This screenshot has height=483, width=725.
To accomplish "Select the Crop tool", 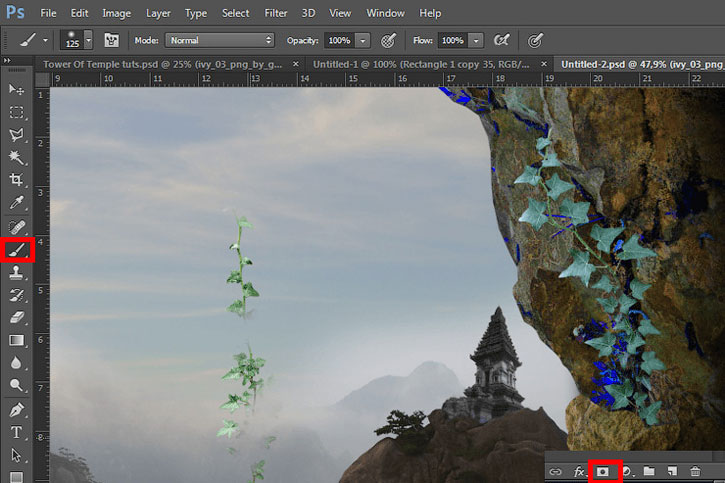I will (17, 180).
